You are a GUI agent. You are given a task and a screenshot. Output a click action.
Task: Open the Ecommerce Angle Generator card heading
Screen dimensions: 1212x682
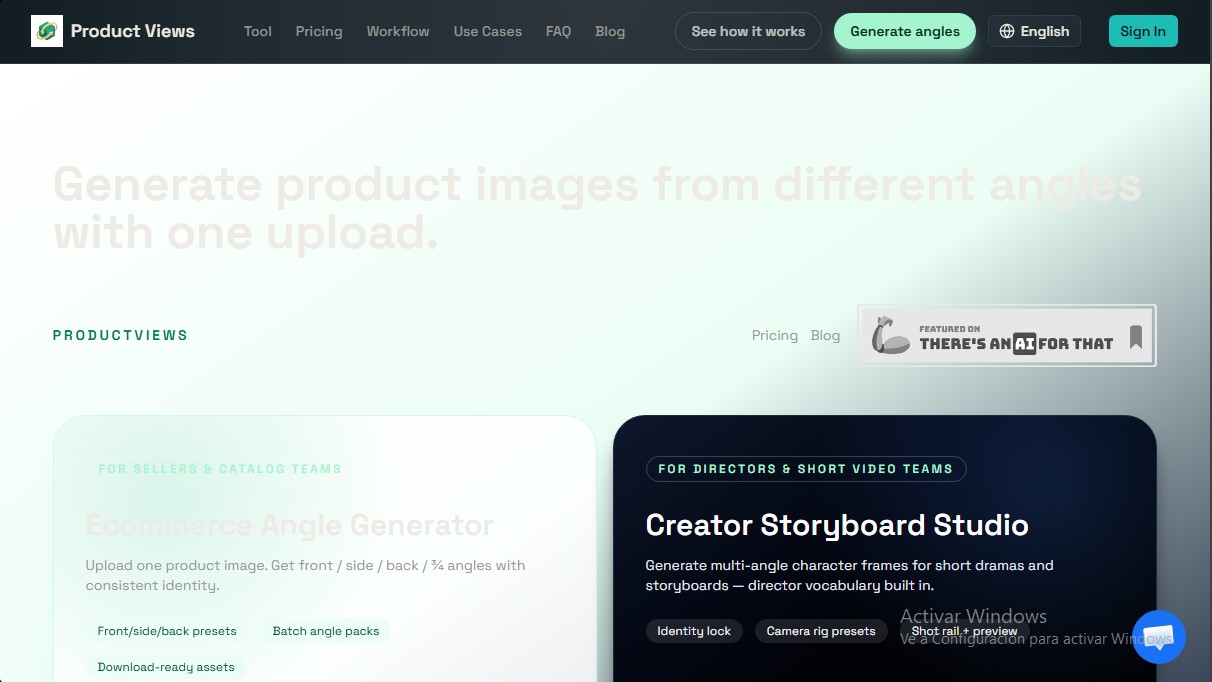coord(290,525)
